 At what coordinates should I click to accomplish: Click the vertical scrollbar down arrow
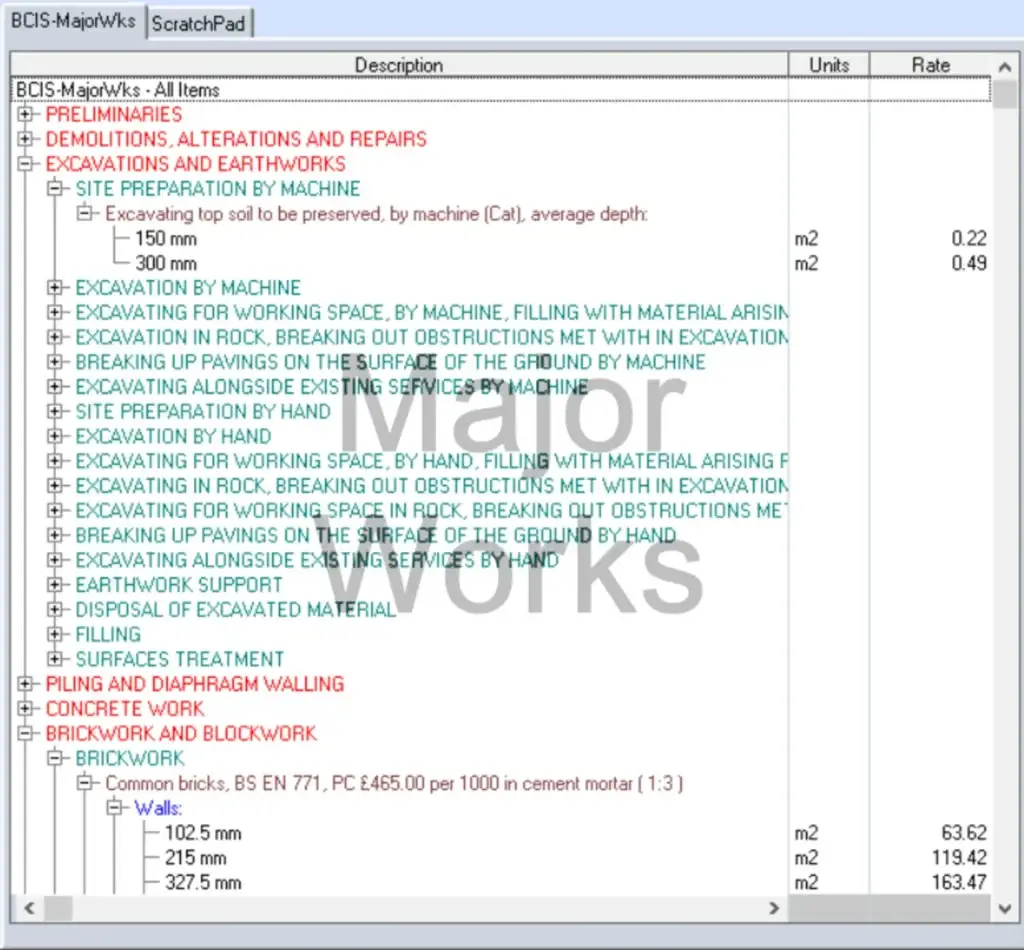pos(1005,908)
